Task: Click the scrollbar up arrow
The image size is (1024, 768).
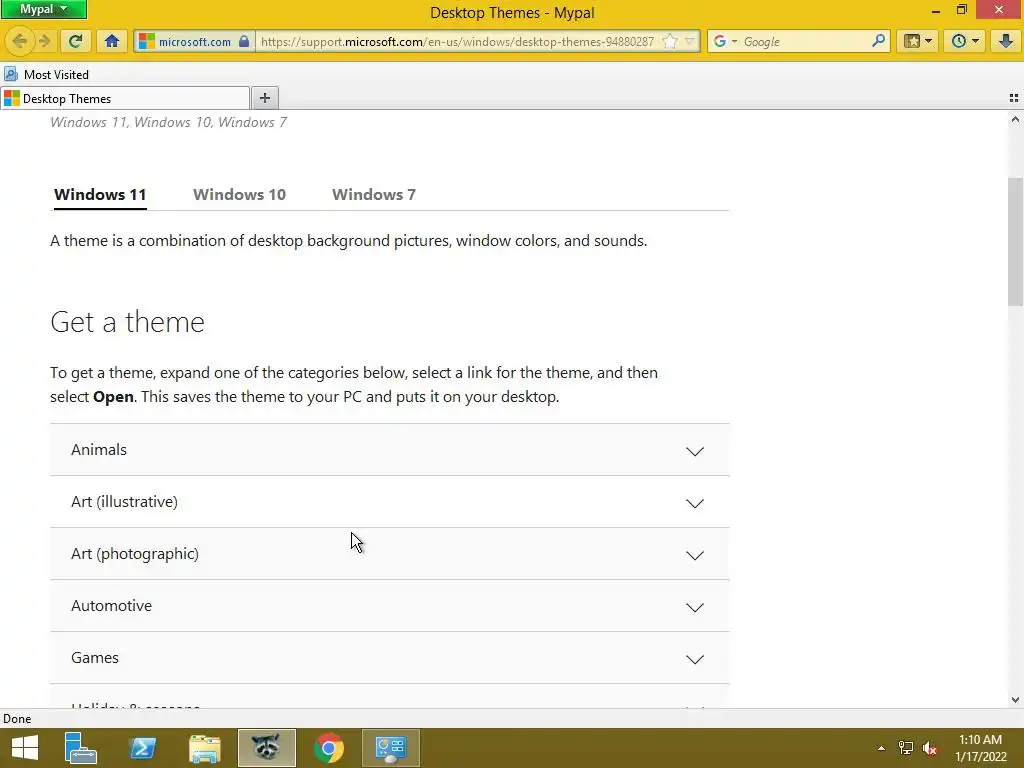Action: tap(1015, 120)
